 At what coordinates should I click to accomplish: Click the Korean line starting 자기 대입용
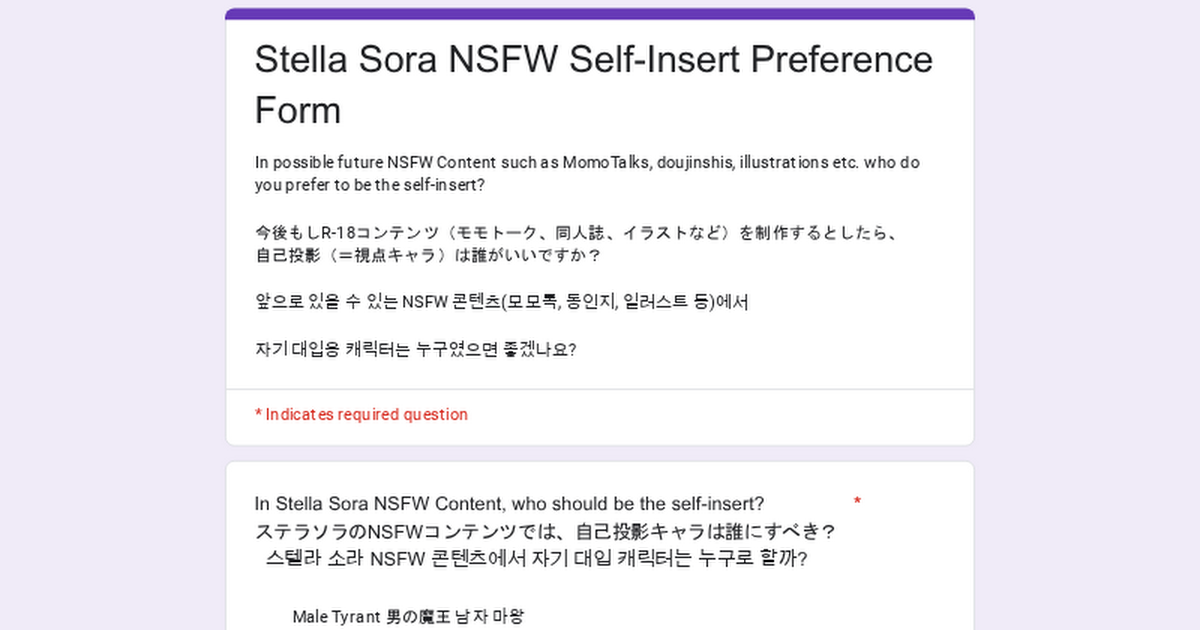click(x=415, y=350)
